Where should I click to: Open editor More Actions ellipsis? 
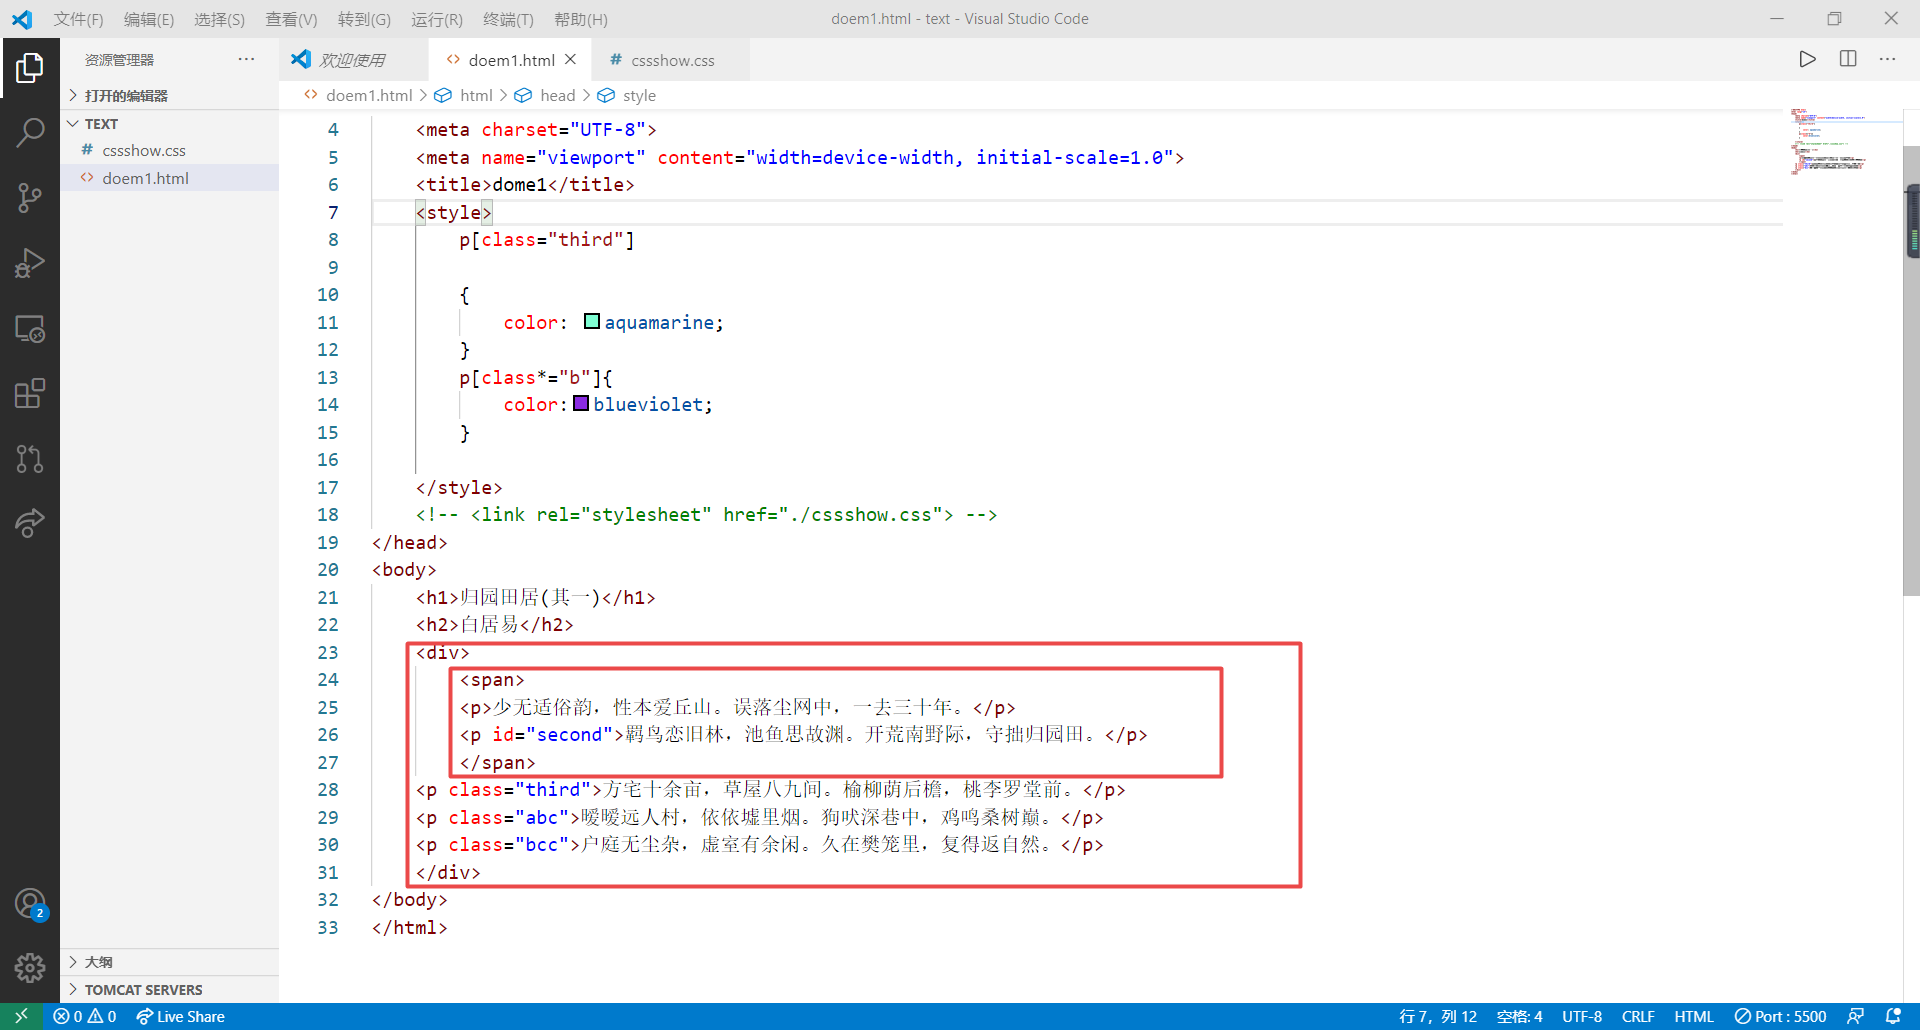pos(1887,59)
